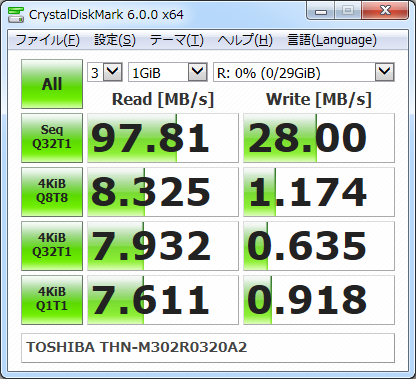Start the 4KiB Q8T8 test

(52, 192)
